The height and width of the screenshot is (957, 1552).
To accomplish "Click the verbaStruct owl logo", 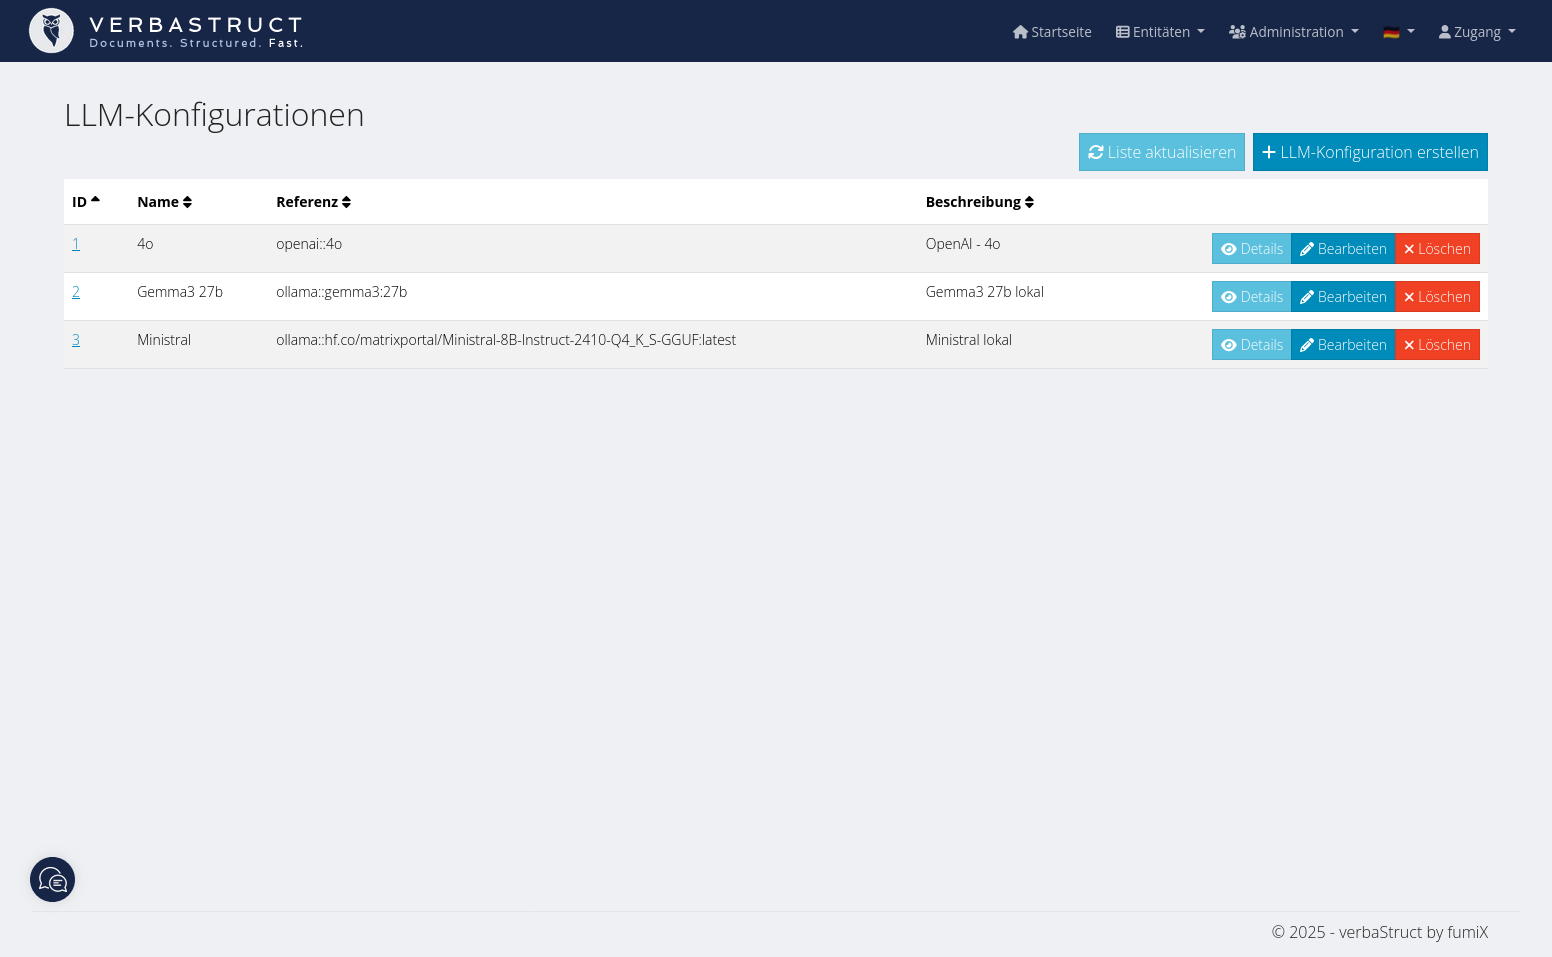I will [51, 31].
